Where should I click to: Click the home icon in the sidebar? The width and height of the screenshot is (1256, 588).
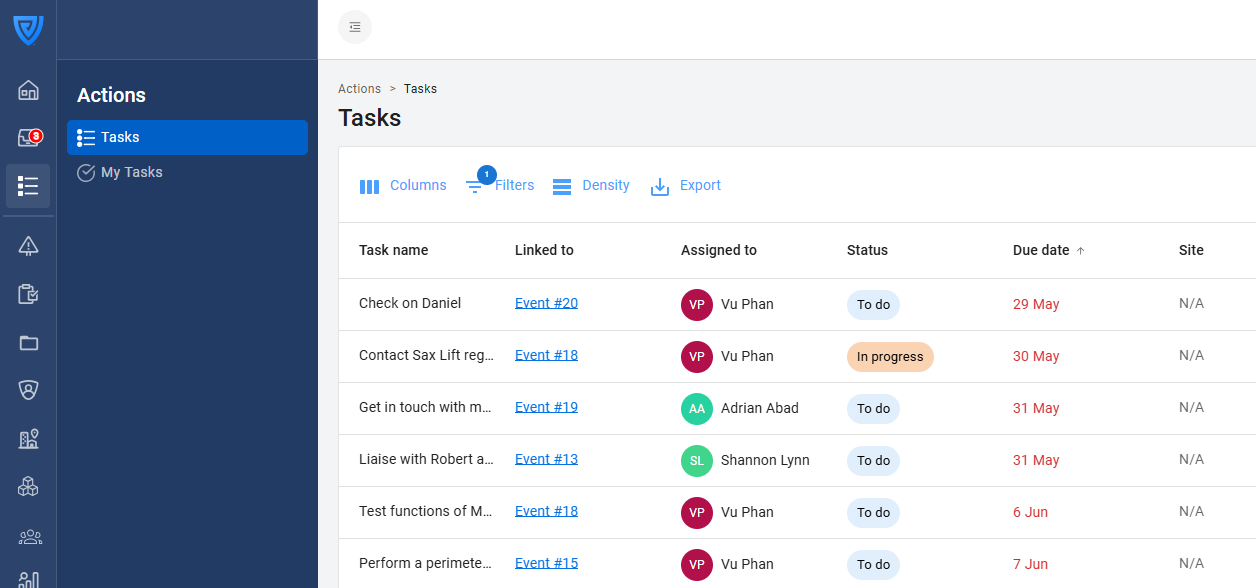(28, 91)
